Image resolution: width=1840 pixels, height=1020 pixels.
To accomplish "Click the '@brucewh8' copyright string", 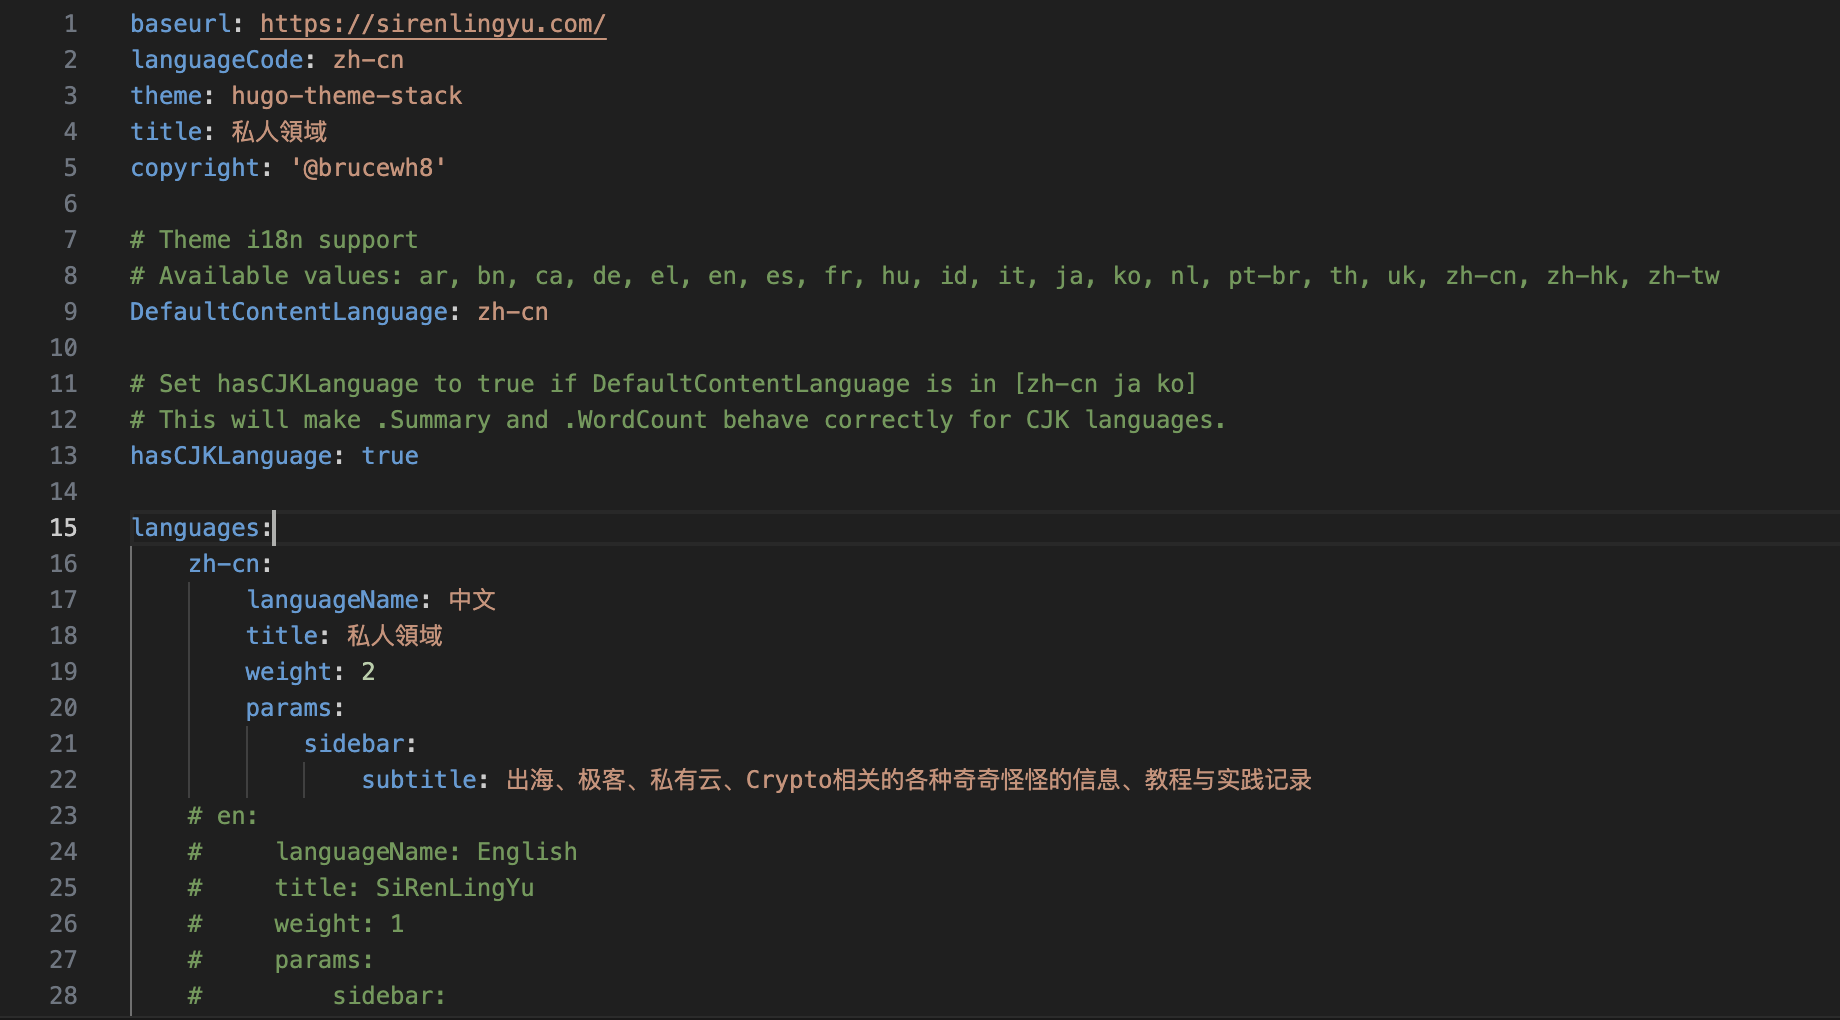I will pos(368,168).
